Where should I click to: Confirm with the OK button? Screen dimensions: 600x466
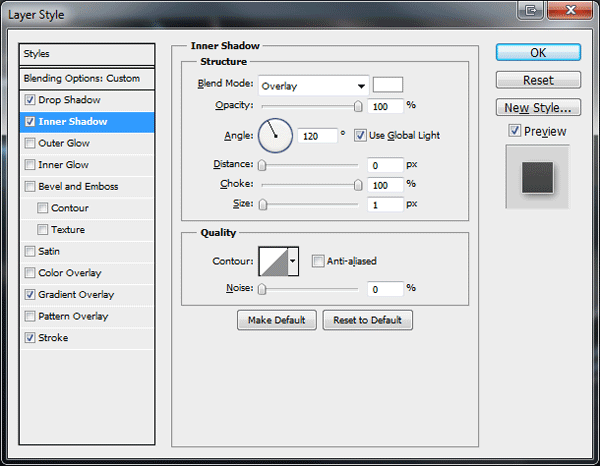[538, 52]
